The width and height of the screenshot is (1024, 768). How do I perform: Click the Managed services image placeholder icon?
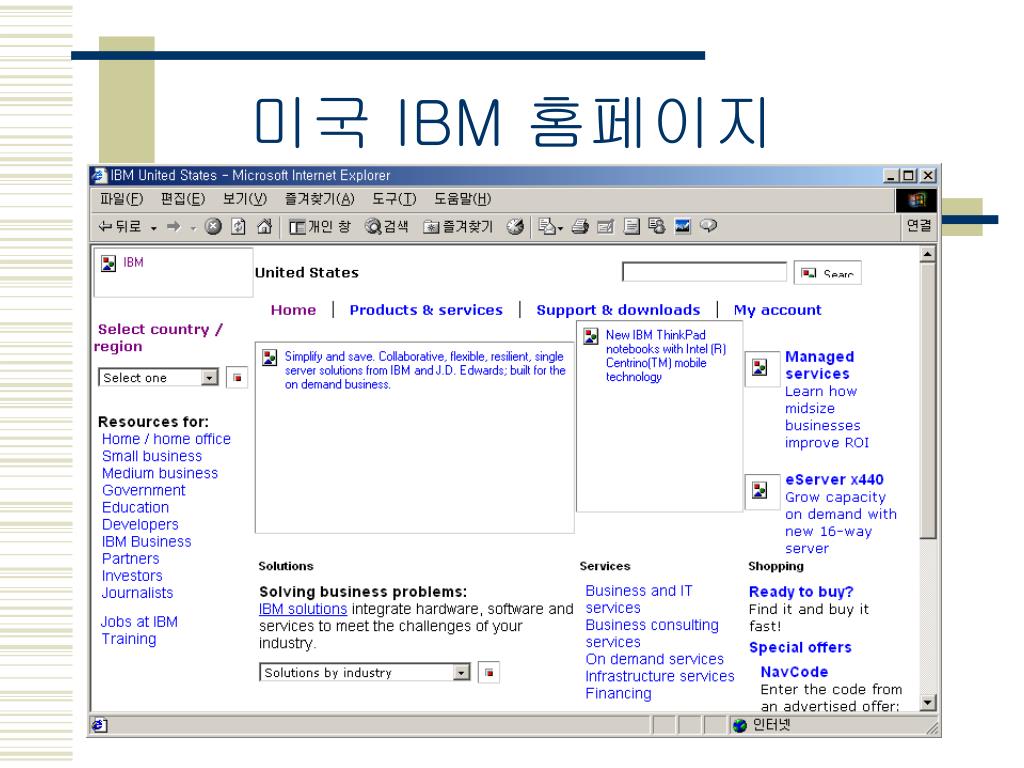click(x=760, y=367)
